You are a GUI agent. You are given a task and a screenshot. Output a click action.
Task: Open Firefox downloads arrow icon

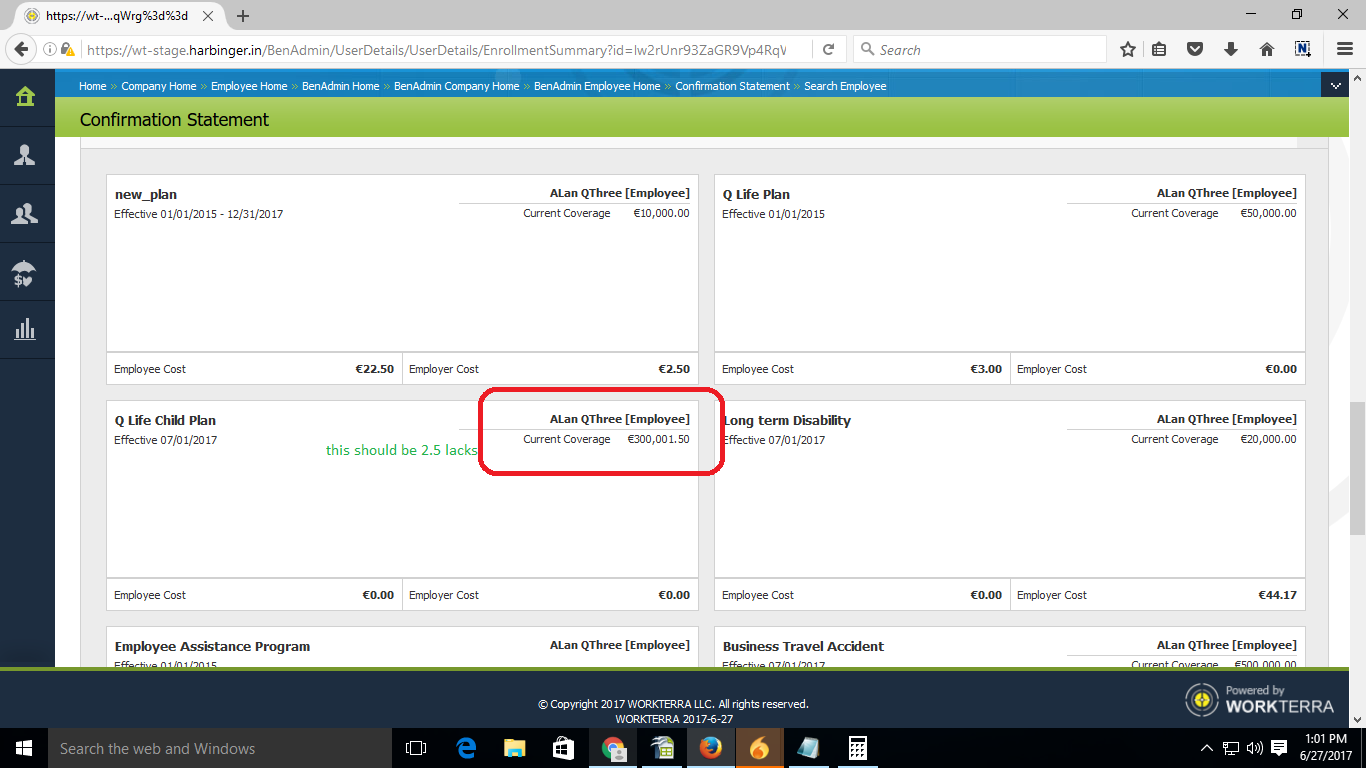click(x=1230, y=50)
